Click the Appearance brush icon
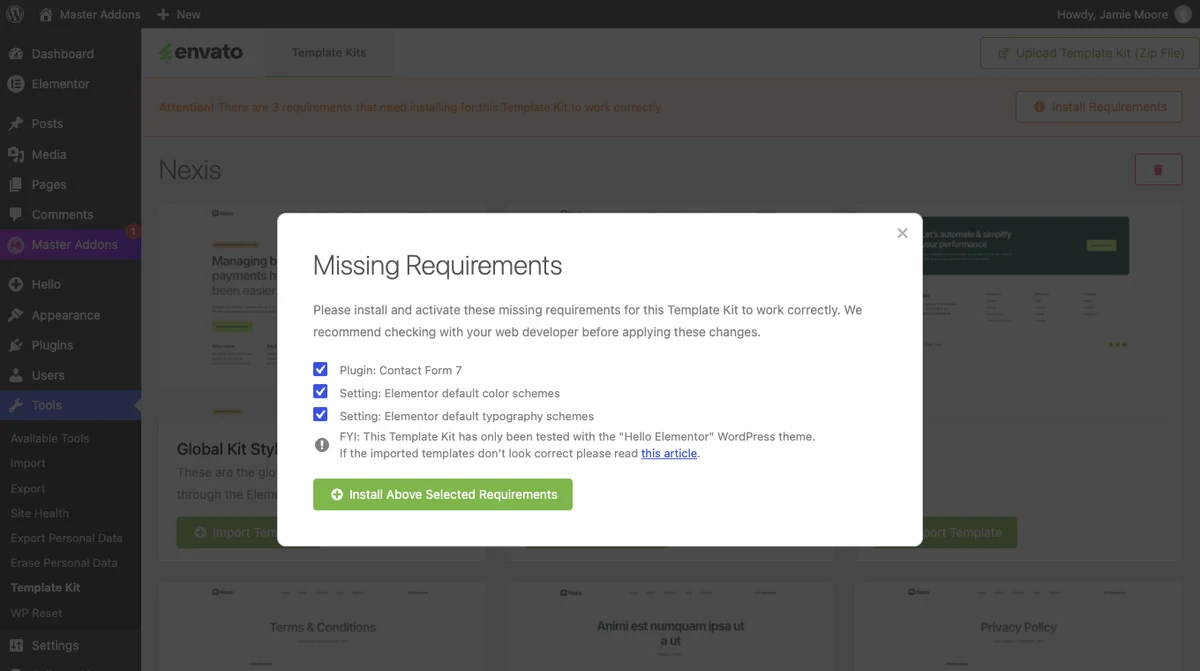 pos(16,315)
